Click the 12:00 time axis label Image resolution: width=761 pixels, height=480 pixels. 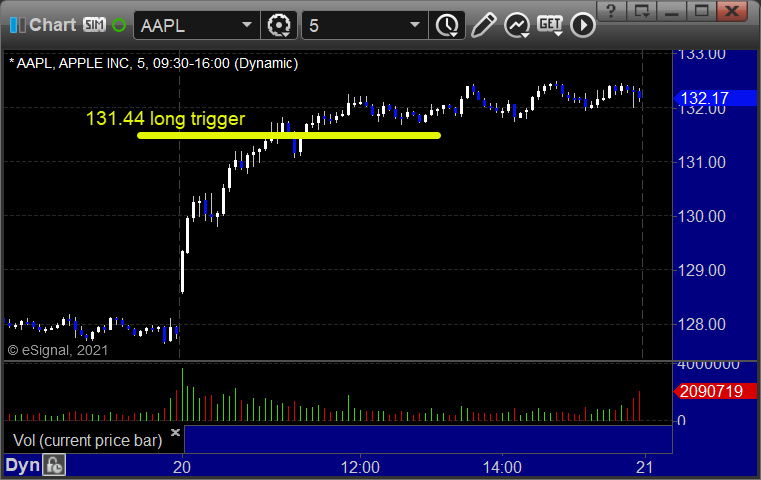click(x=360, y=467)
